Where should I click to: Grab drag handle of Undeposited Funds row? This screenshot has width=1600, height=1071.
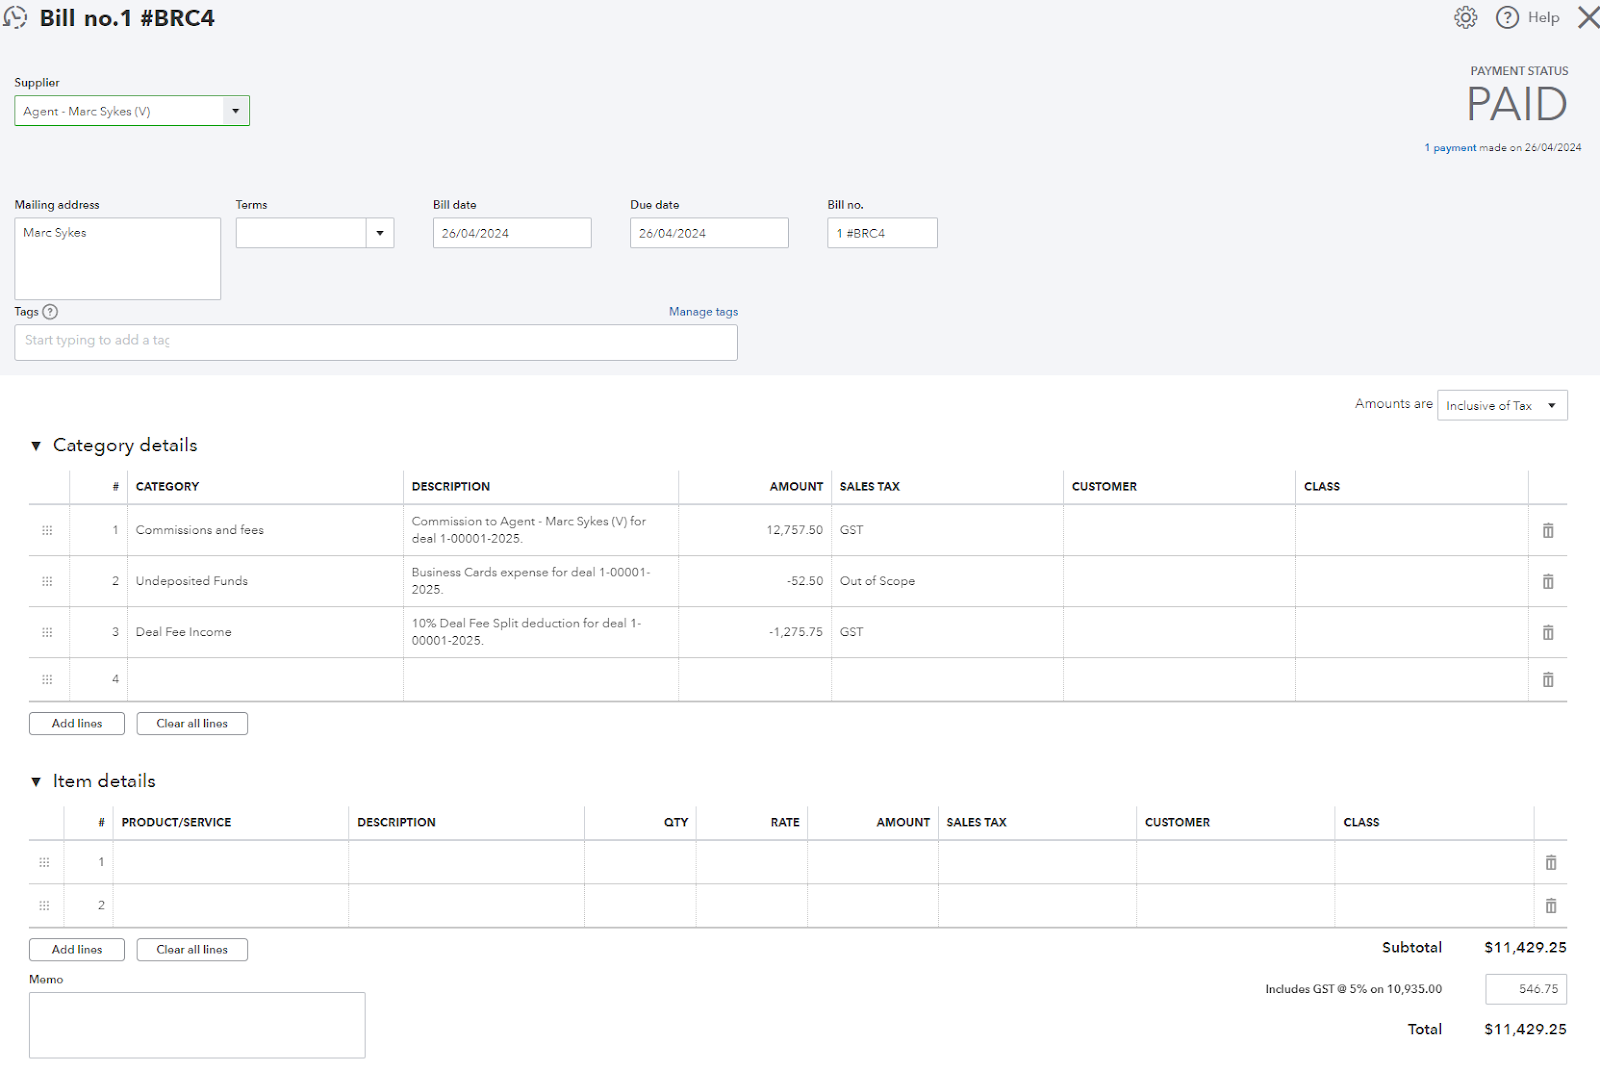47,581
